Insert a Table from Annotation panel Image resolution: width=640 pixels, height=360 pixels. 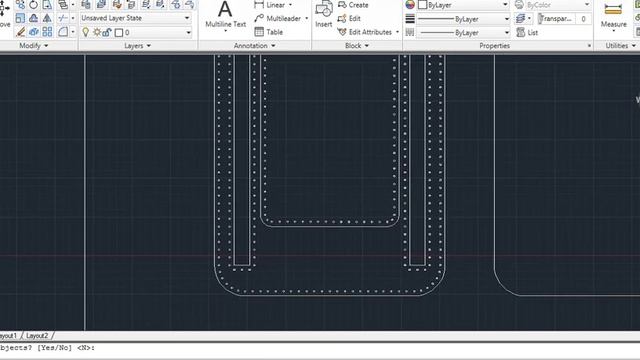[x=269, y=32]
